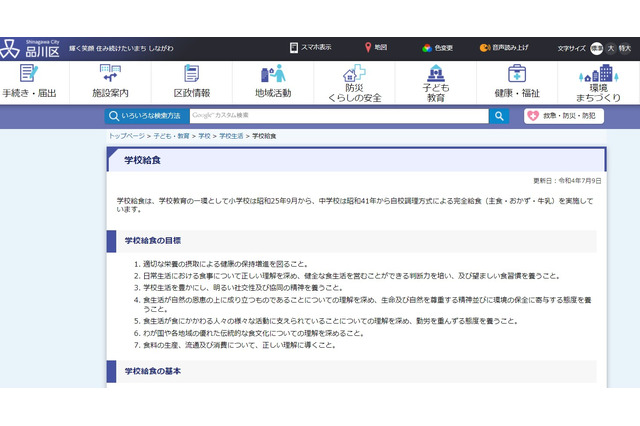Image resolution: width=640 pixels, height=426 pixels.
Task: Set text size to 大
Action: point(611,48)
